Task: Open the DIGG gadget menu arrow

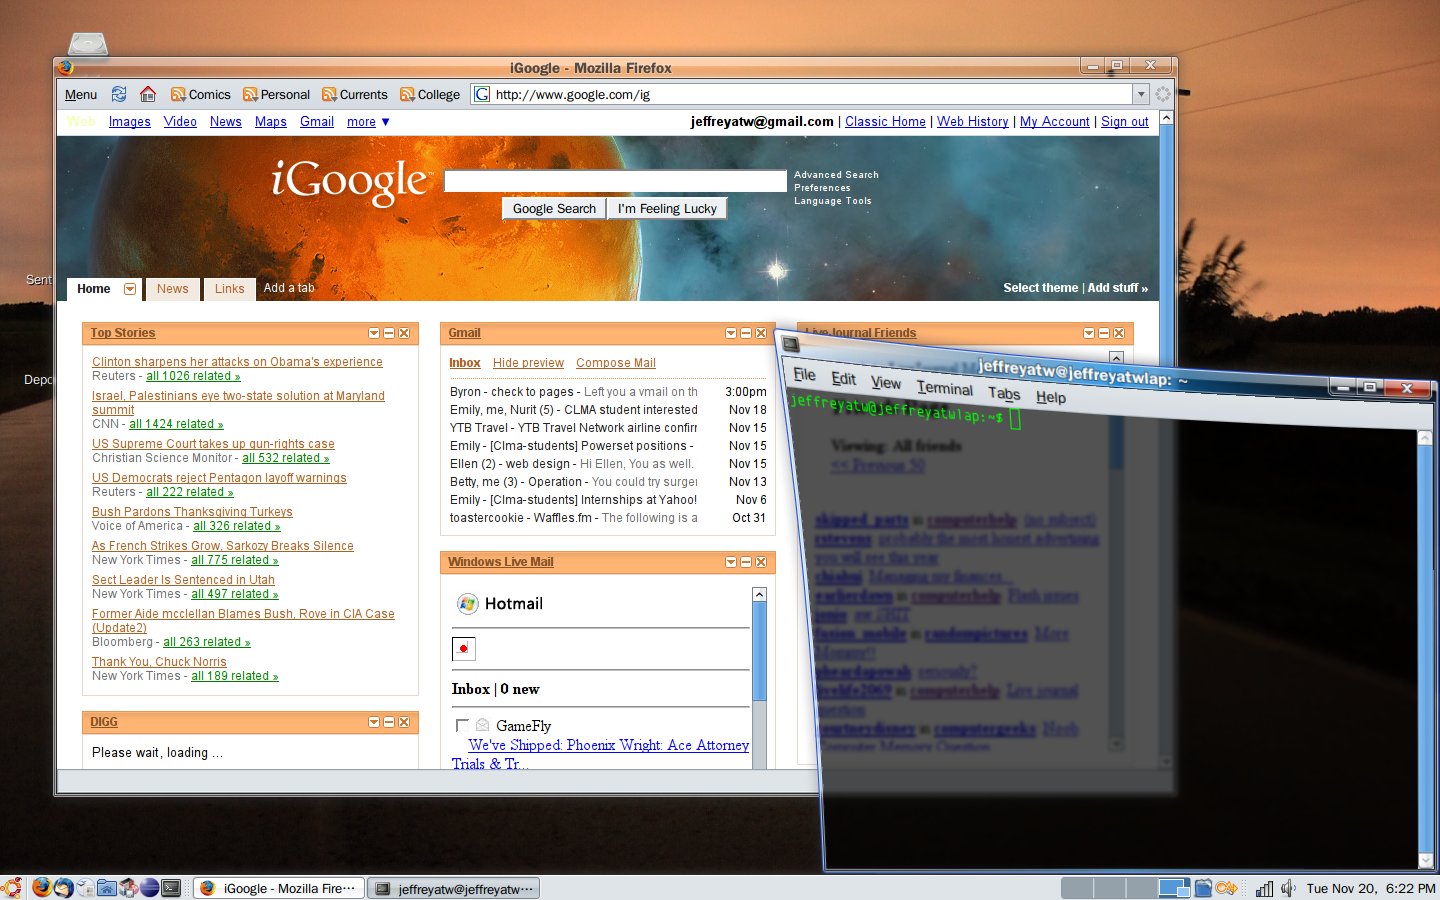Action: (x=374, y=722)
